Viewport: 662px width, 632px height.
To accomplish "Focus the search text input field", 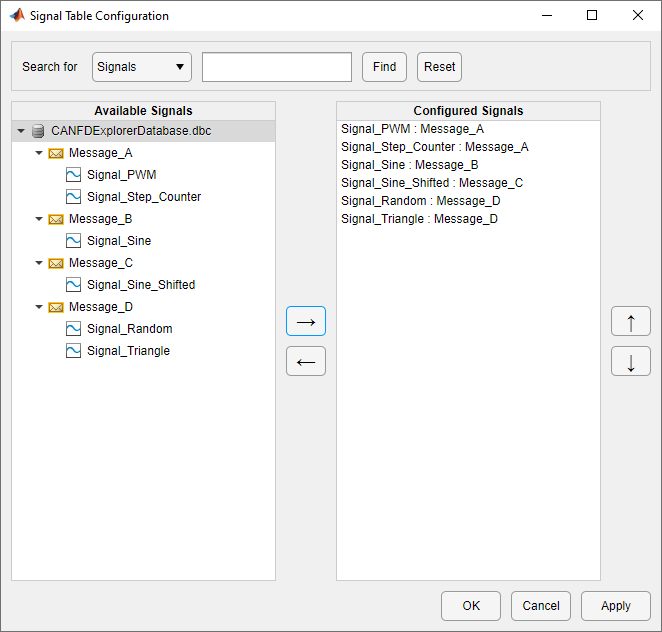I will click(x=277, y=67).
